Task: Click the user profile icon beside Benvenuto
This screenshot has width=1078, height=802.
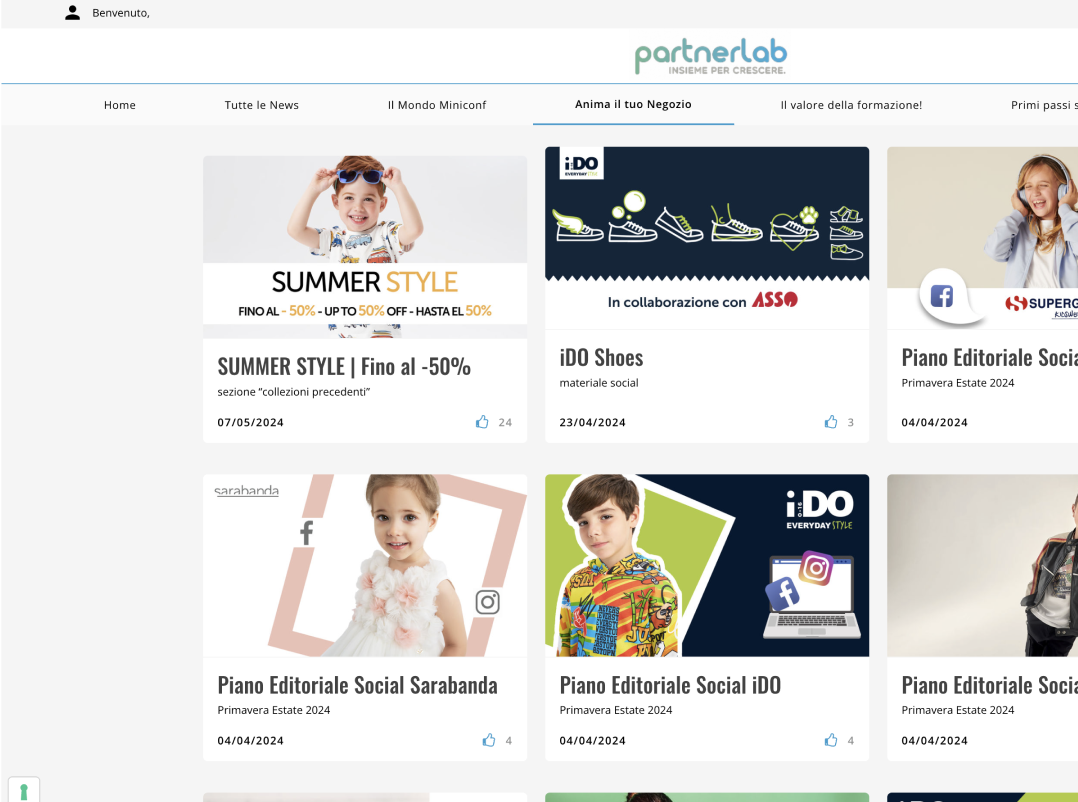Action: [72, 13]
